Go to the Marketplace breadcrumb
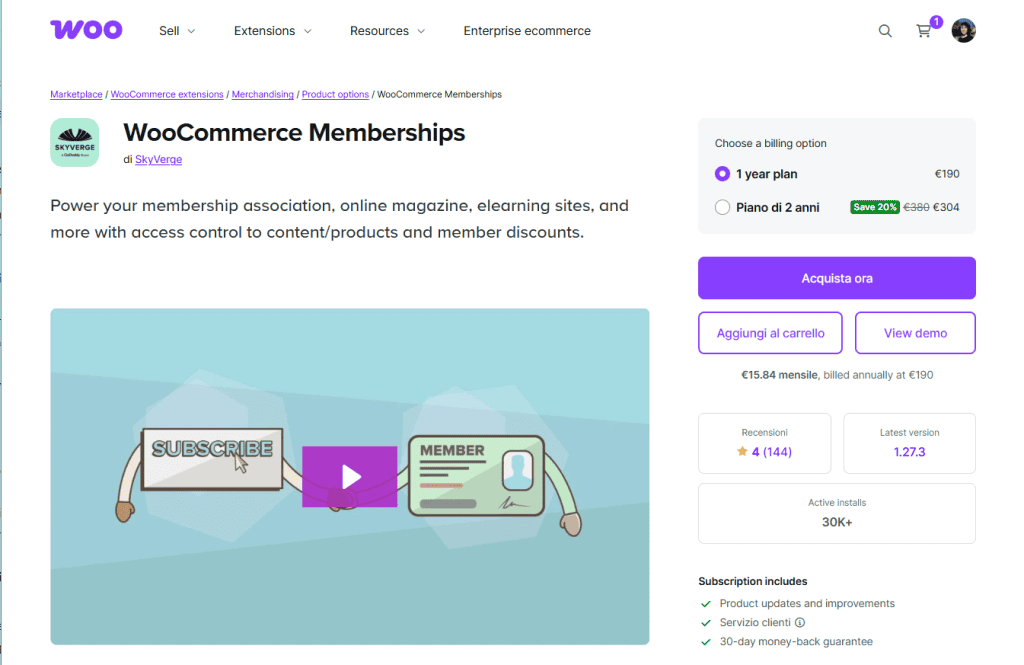 (76, 94)
